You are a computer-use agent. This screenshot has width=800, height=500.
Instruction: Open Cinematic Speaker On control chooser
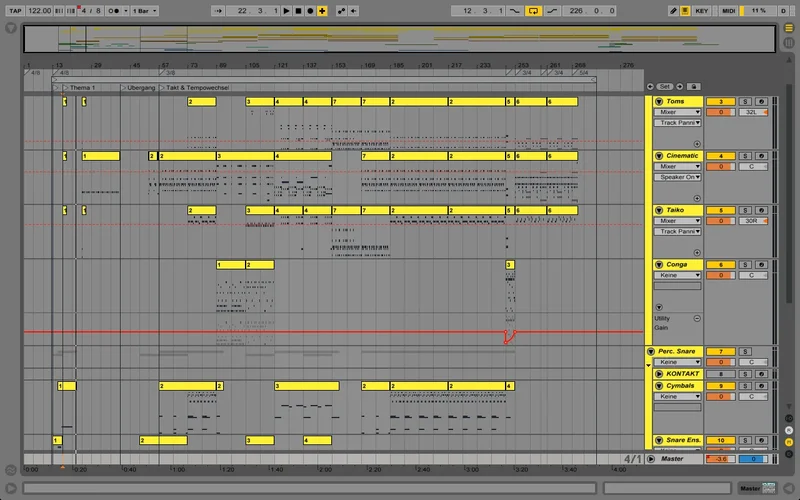(678, 177)
